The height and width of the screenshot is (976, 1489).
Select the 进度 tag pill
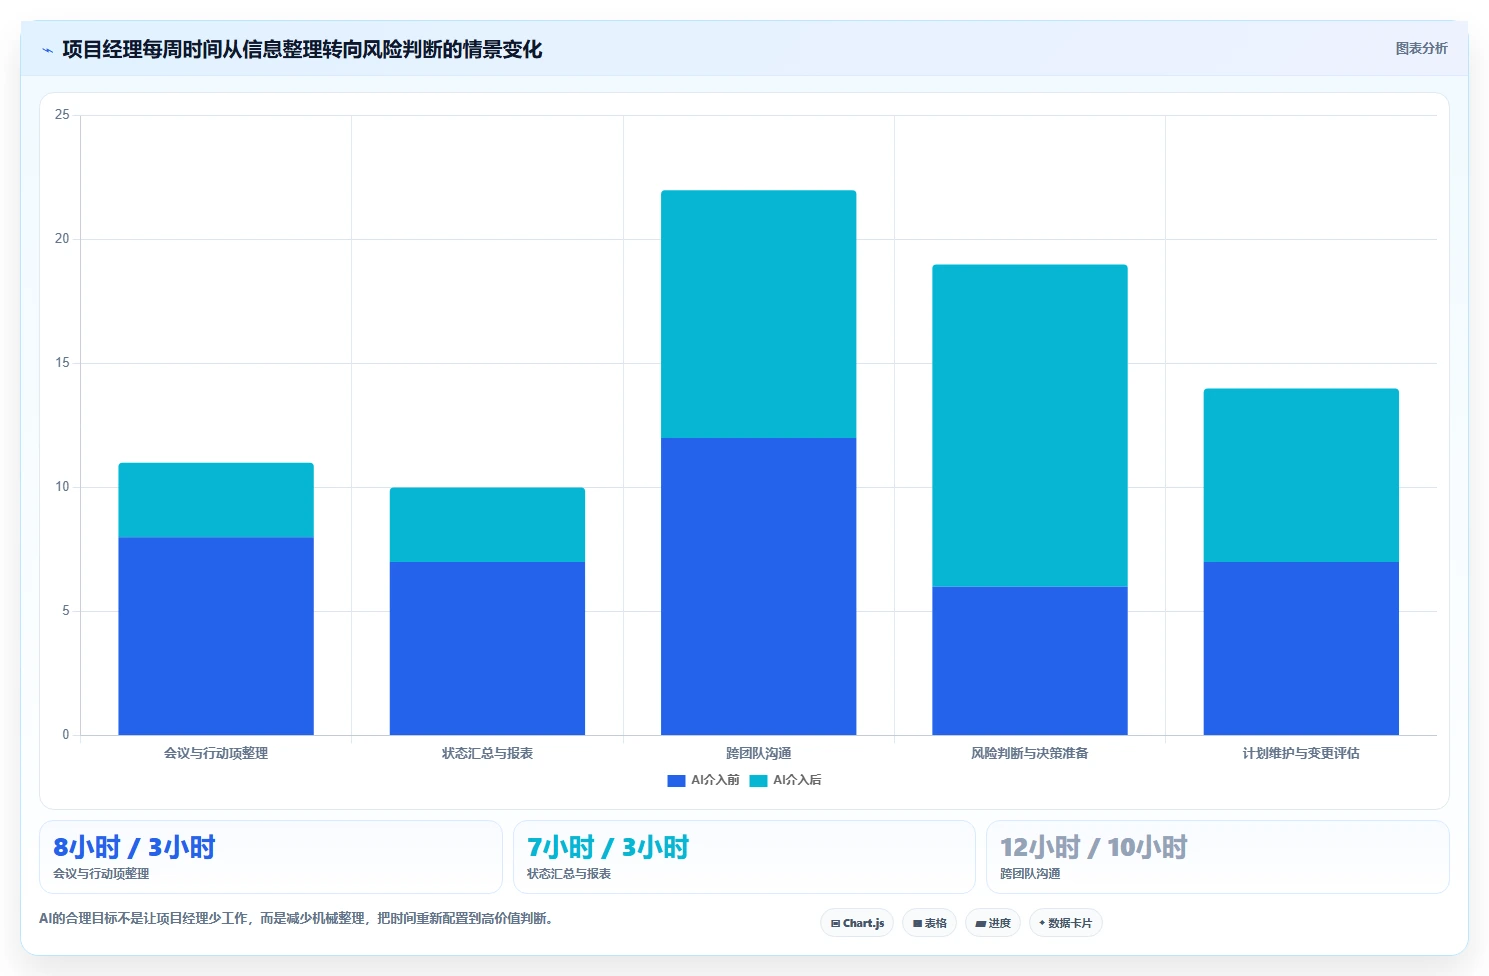[993, 923]
